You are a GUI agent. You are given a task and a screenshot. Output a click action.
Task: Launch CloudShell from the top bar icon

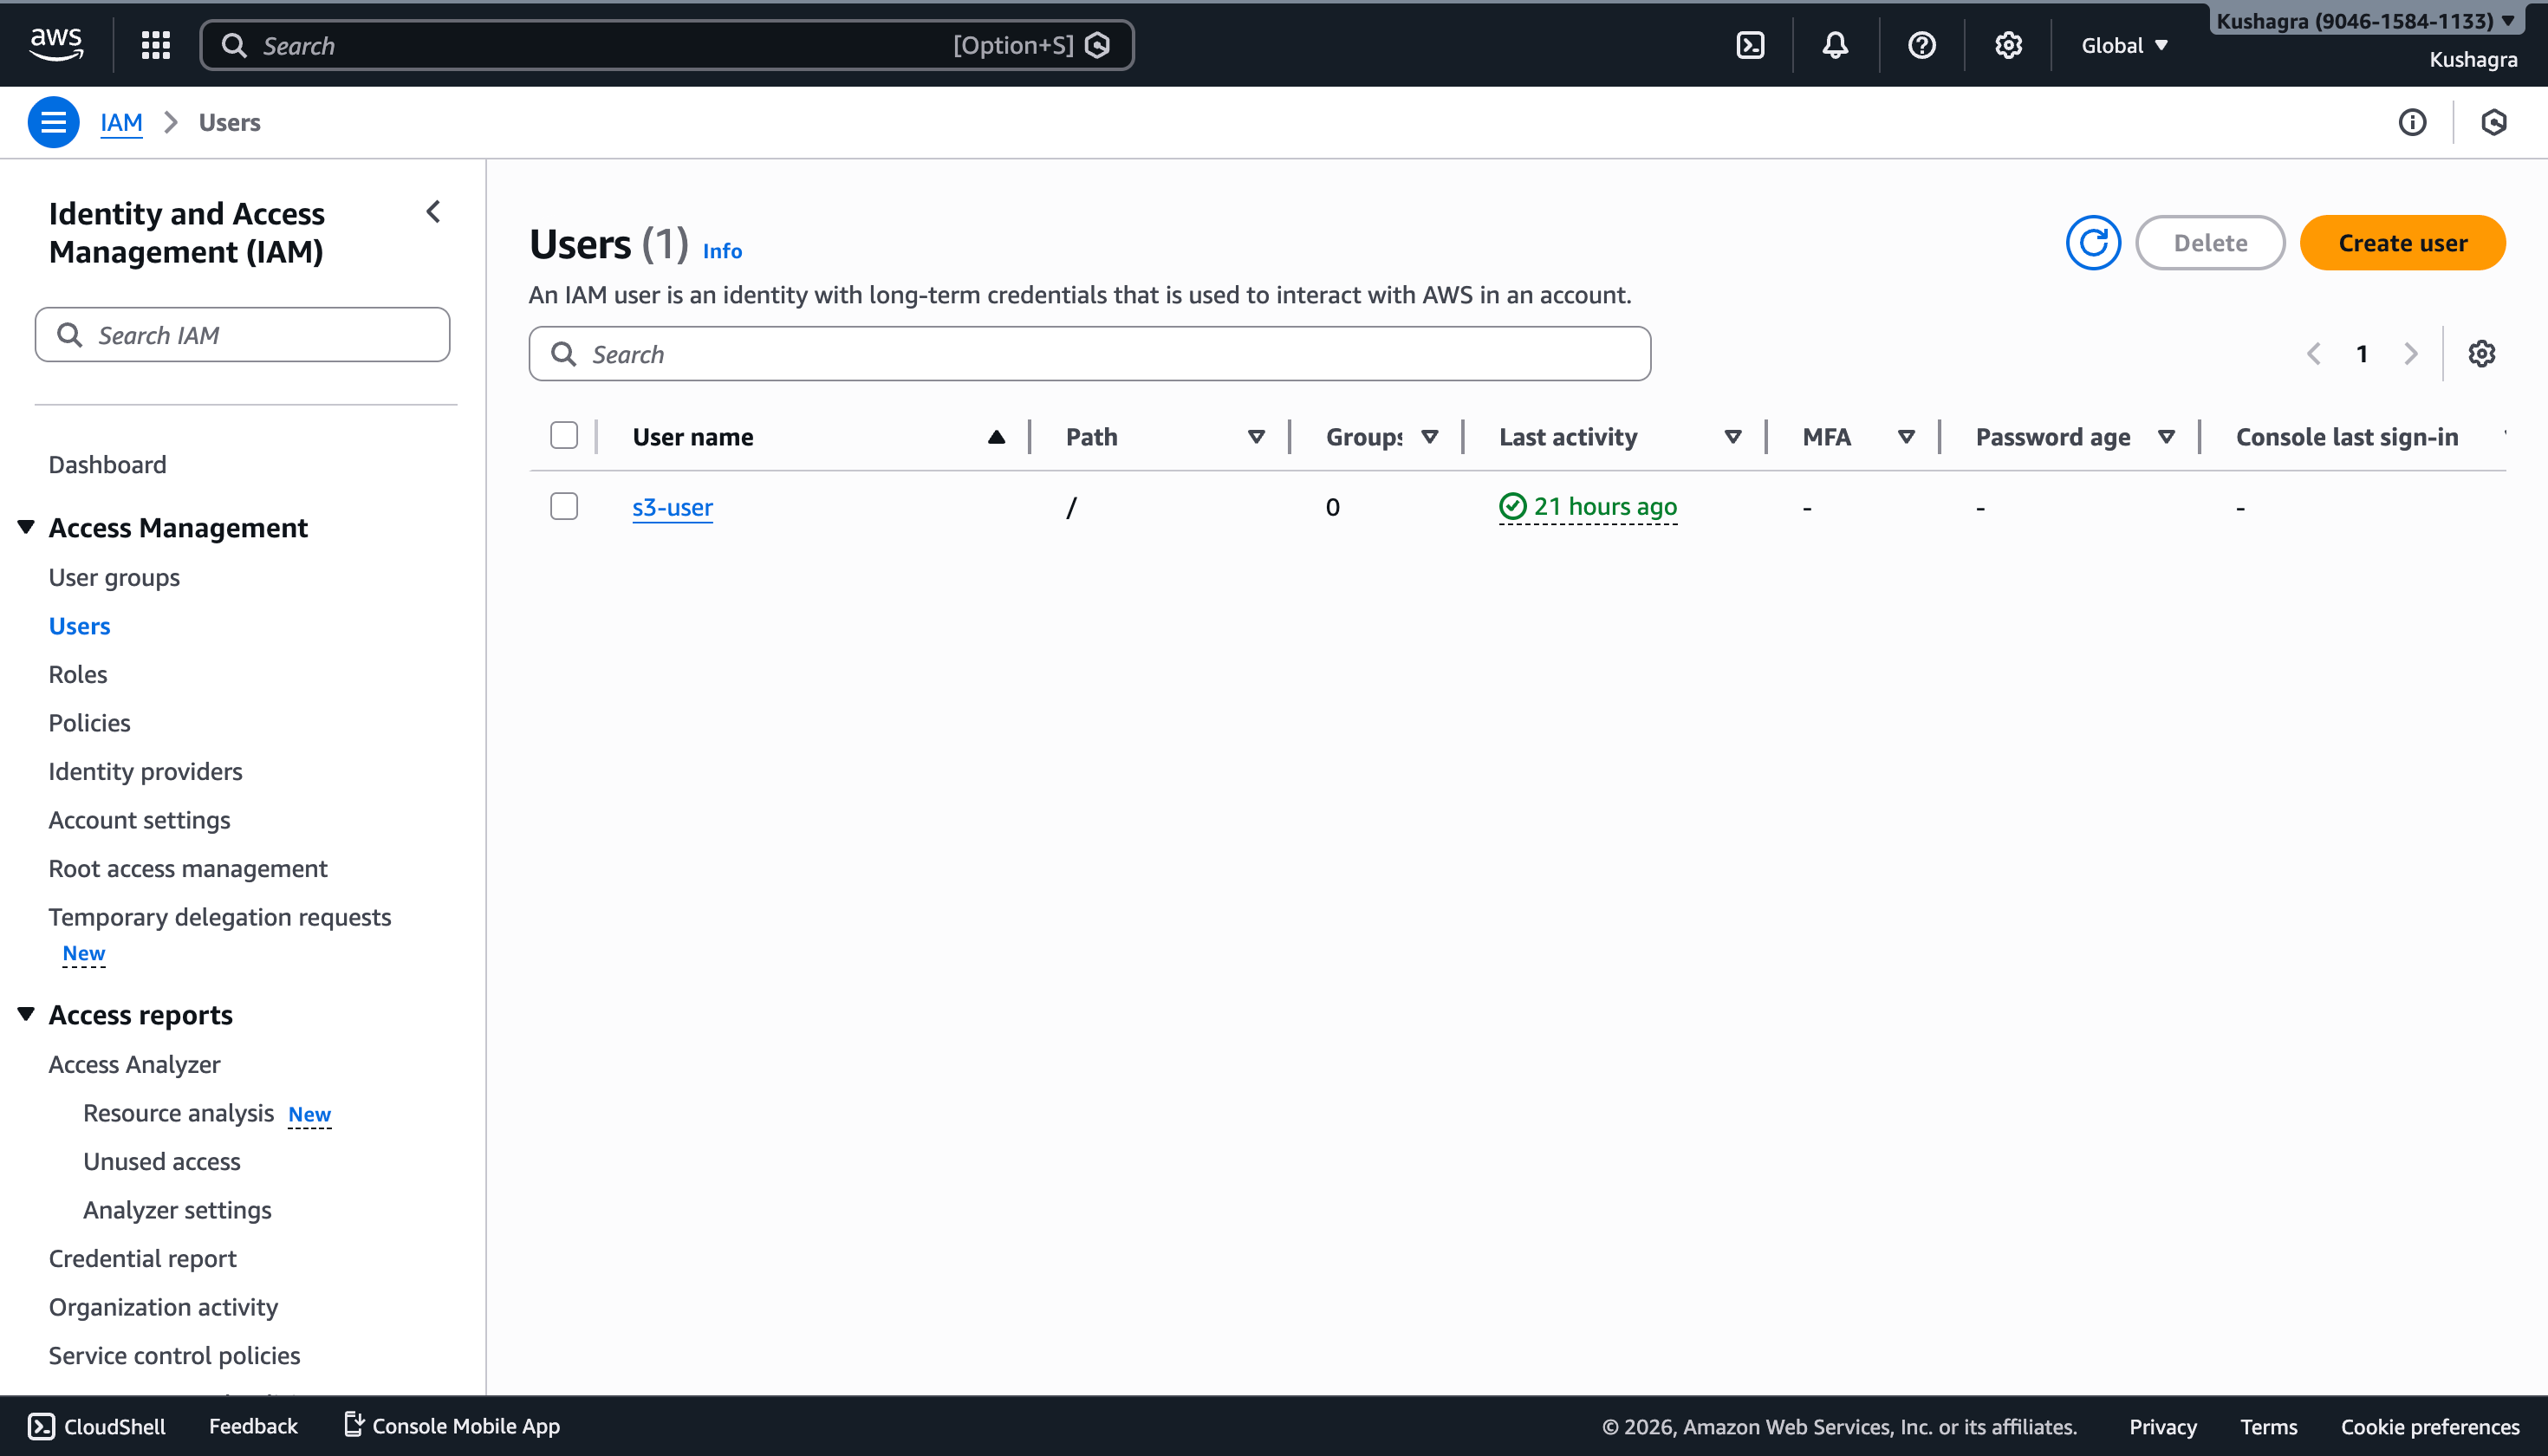click(1750, 45)
